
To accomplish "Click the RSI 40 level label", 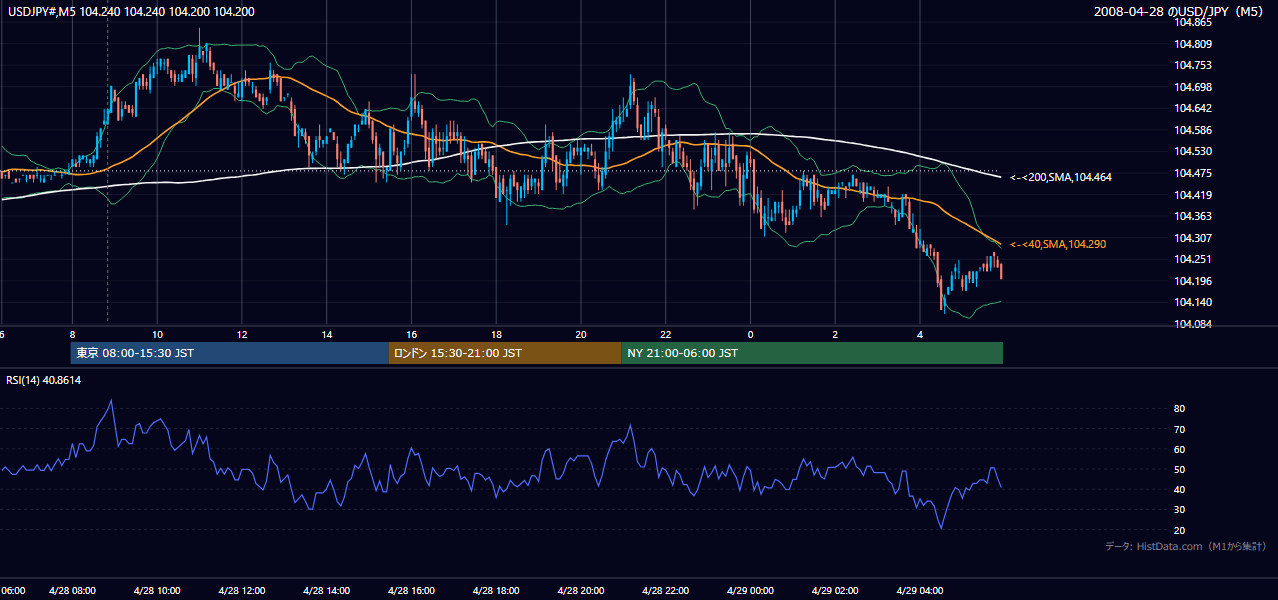I will tap(1180, 489).
